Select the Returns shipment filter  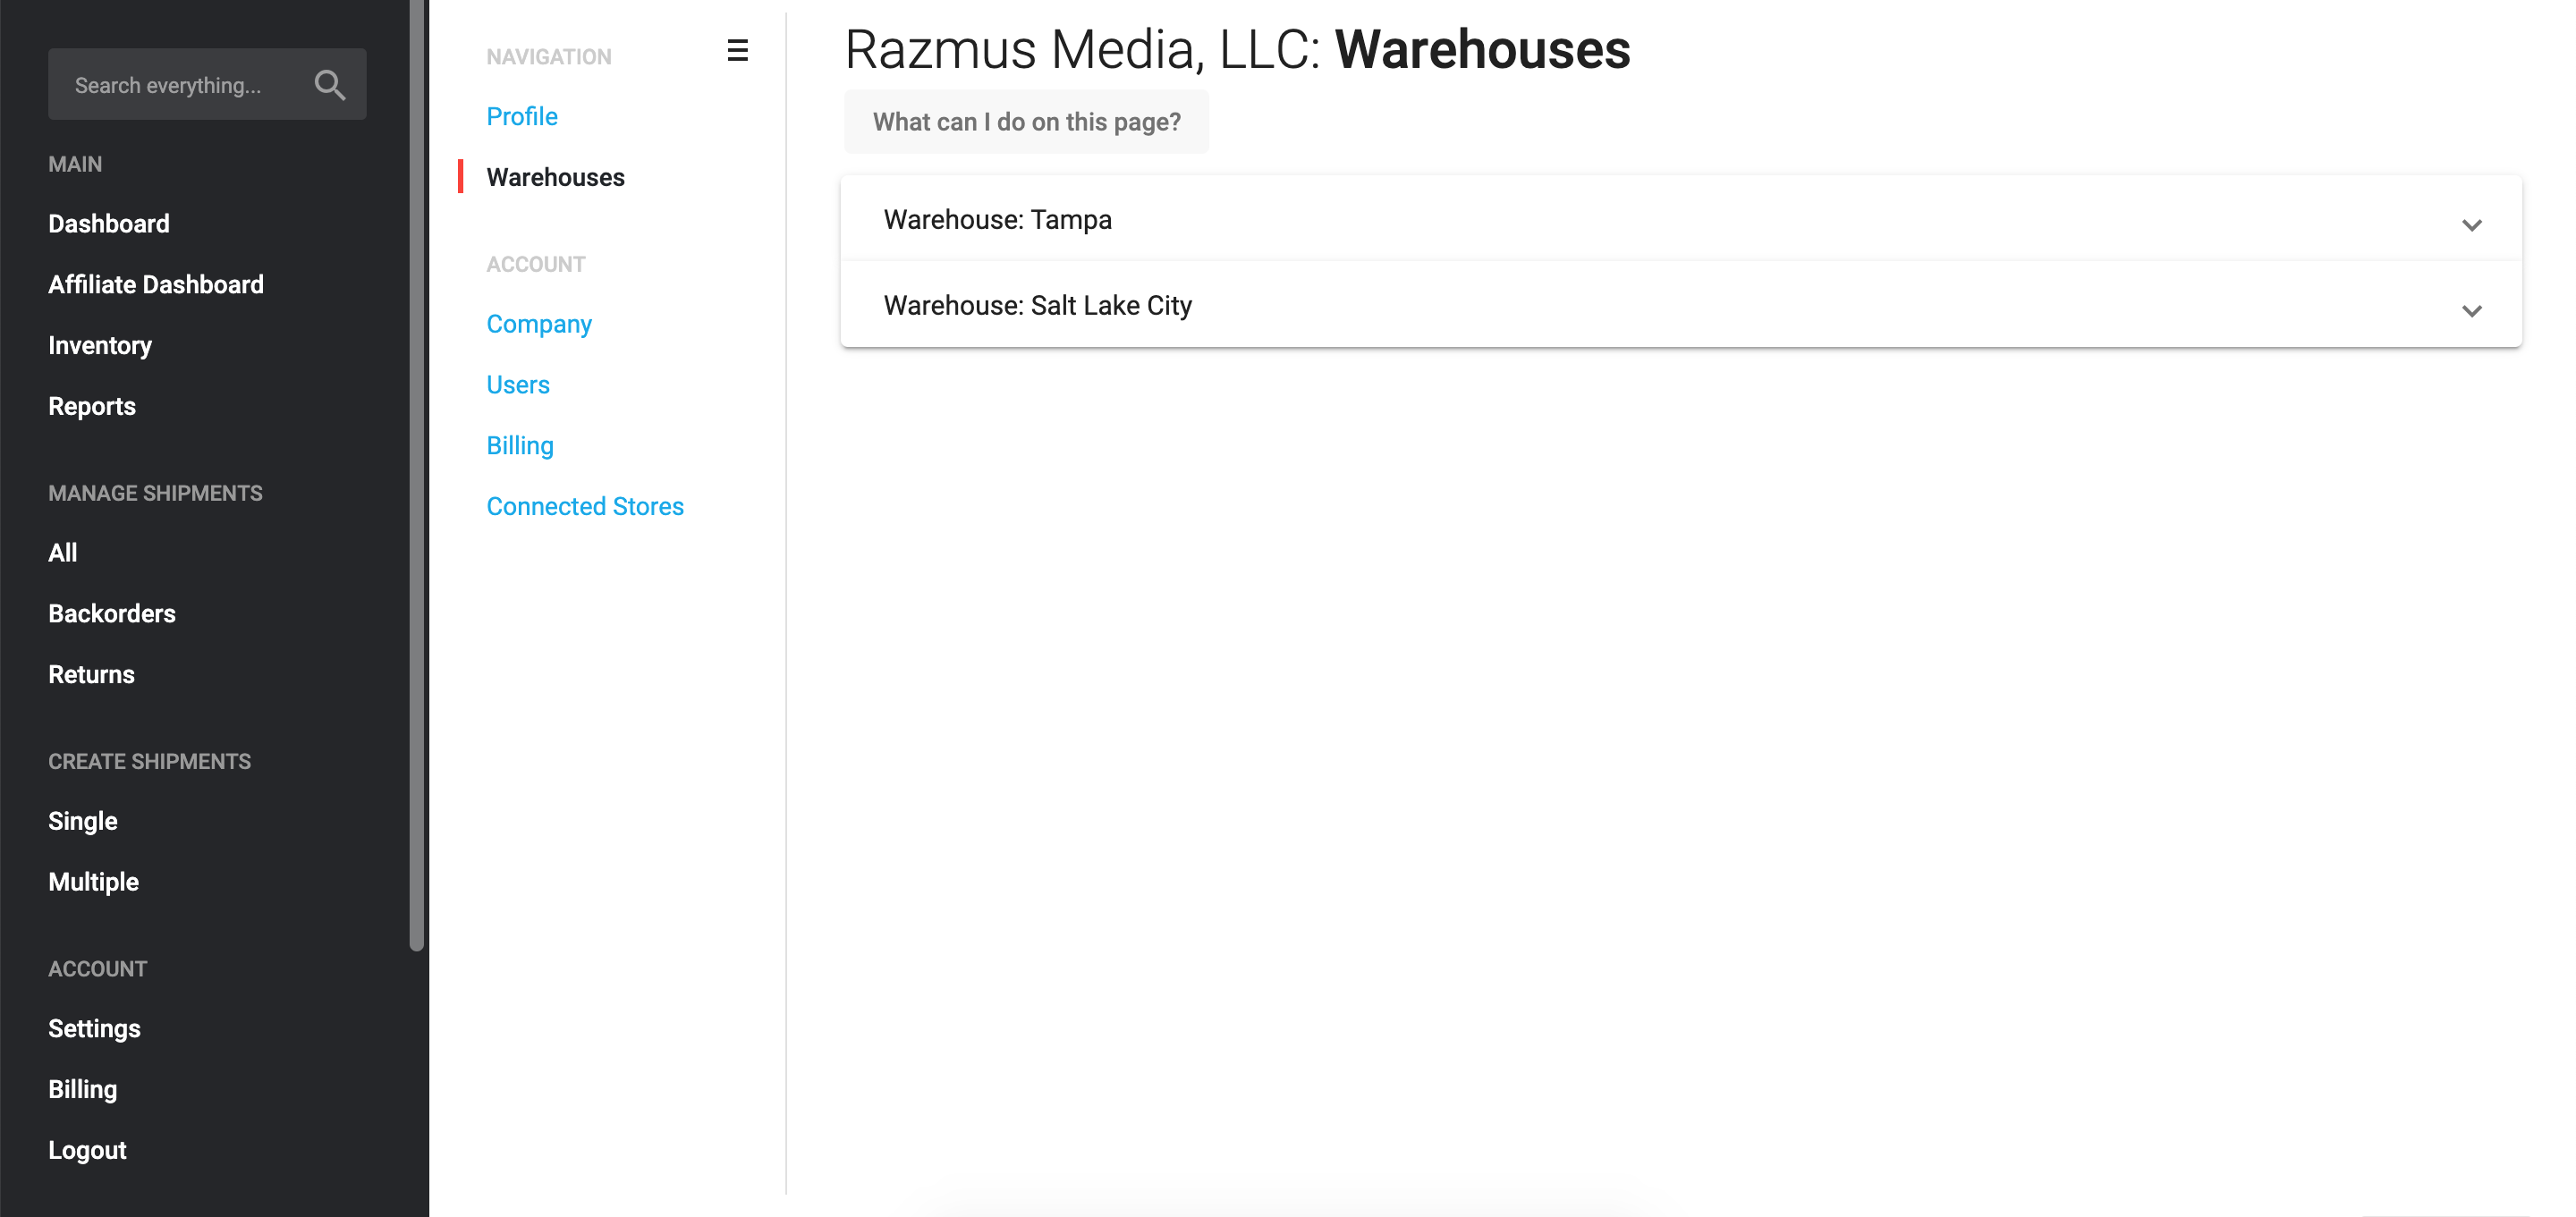coord(92,673)
